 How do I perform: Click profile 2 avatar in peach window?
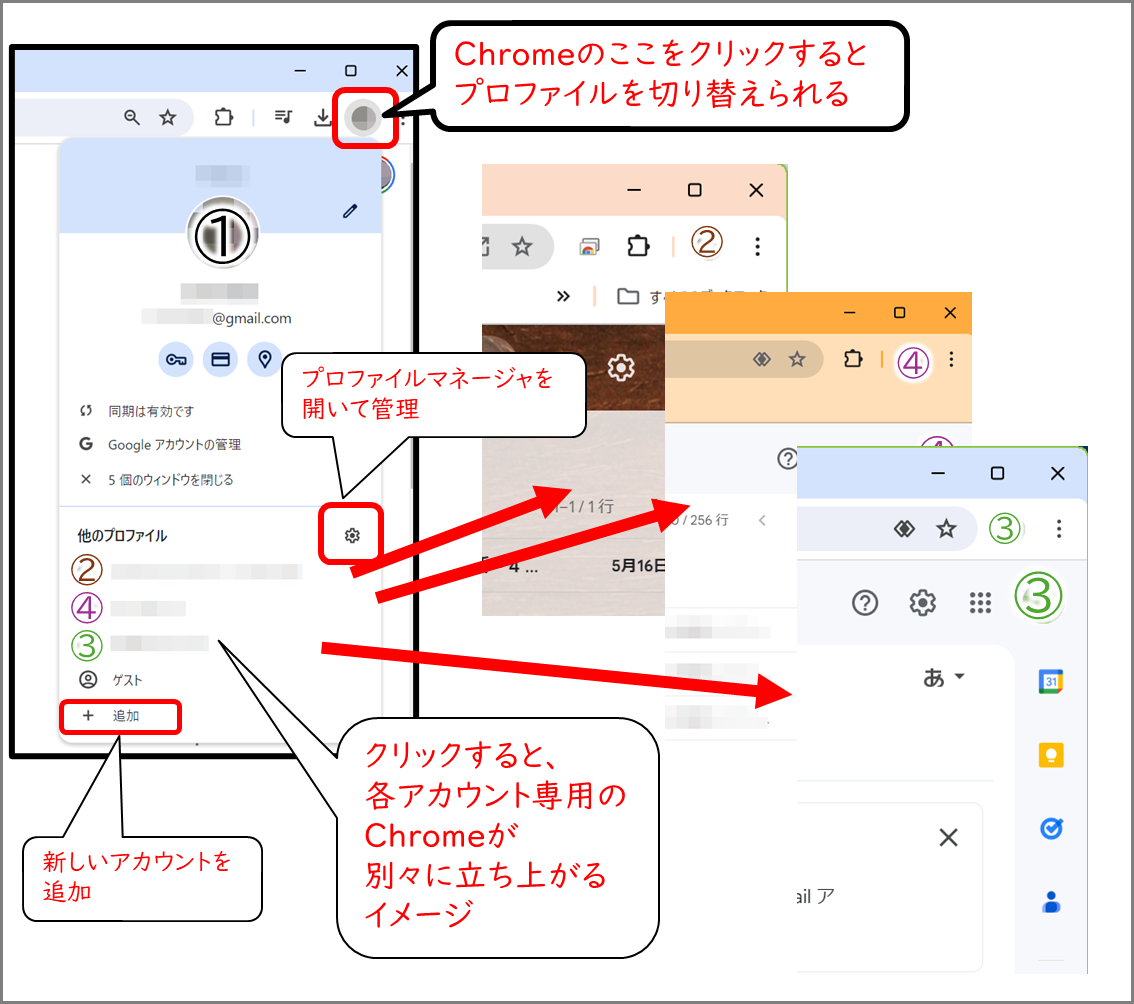(x=707, y=242)
